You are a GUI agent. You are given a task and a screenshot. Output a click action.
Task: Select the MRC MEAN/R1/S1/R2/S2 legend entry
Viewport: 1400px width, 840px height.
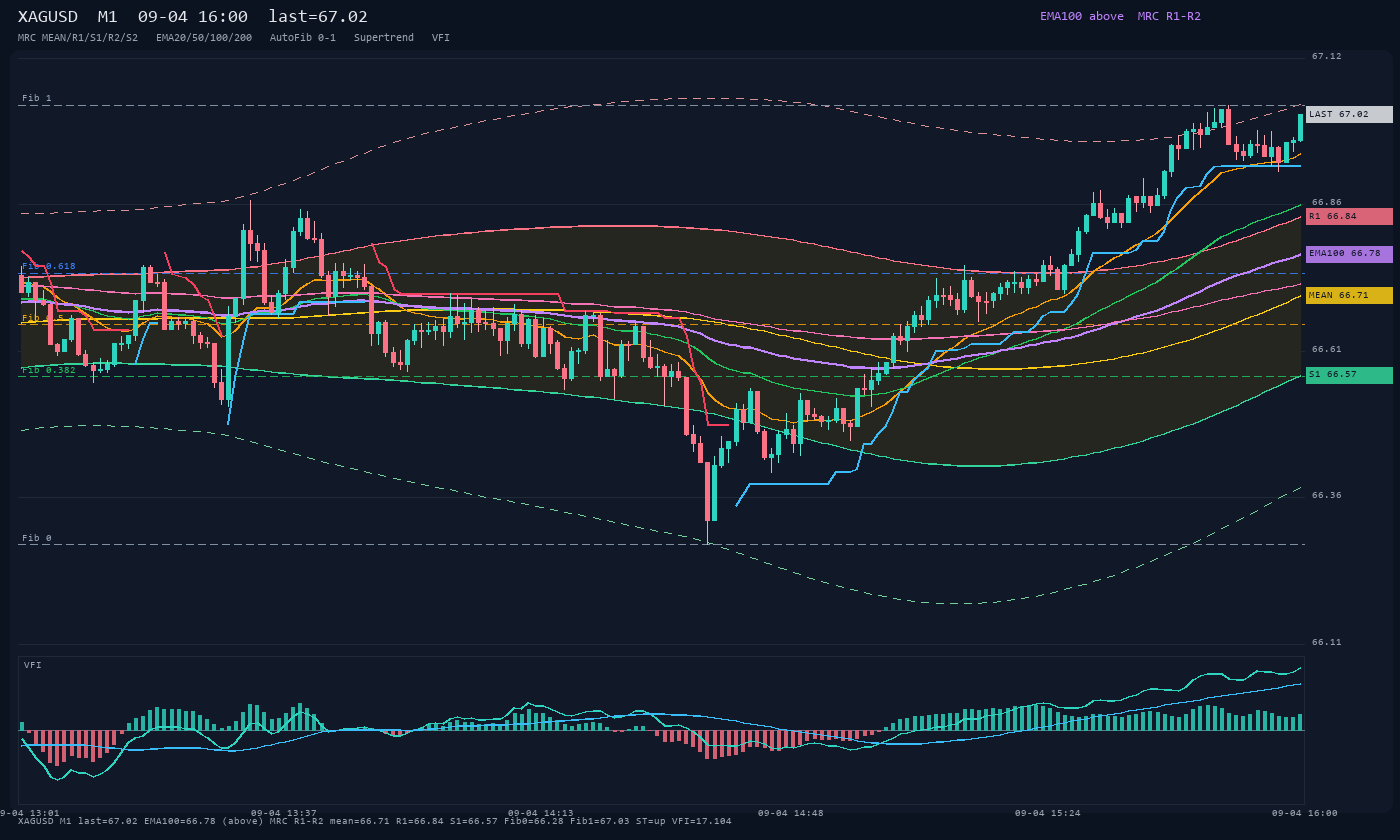click(x=78, y=38)
